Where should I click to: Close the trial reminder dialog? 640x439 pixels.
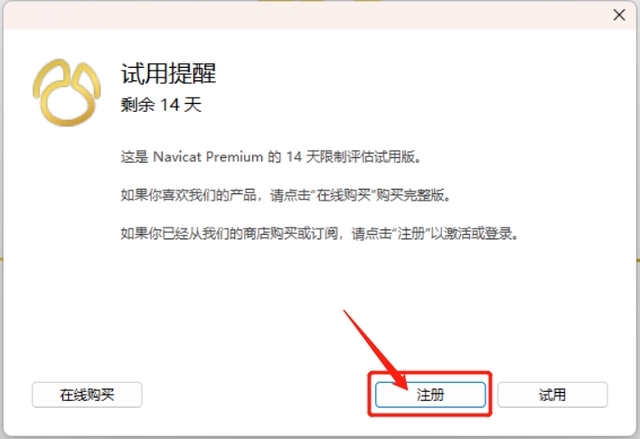(x=619, y=15)
